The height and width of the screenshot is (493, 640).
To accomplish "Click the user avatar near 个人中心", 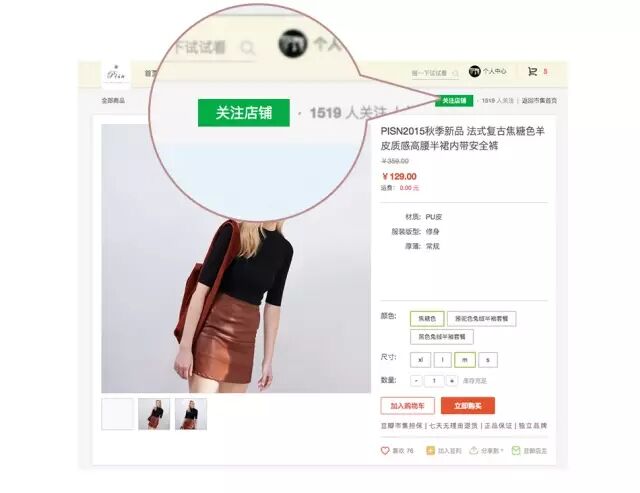I will [475, 71].
